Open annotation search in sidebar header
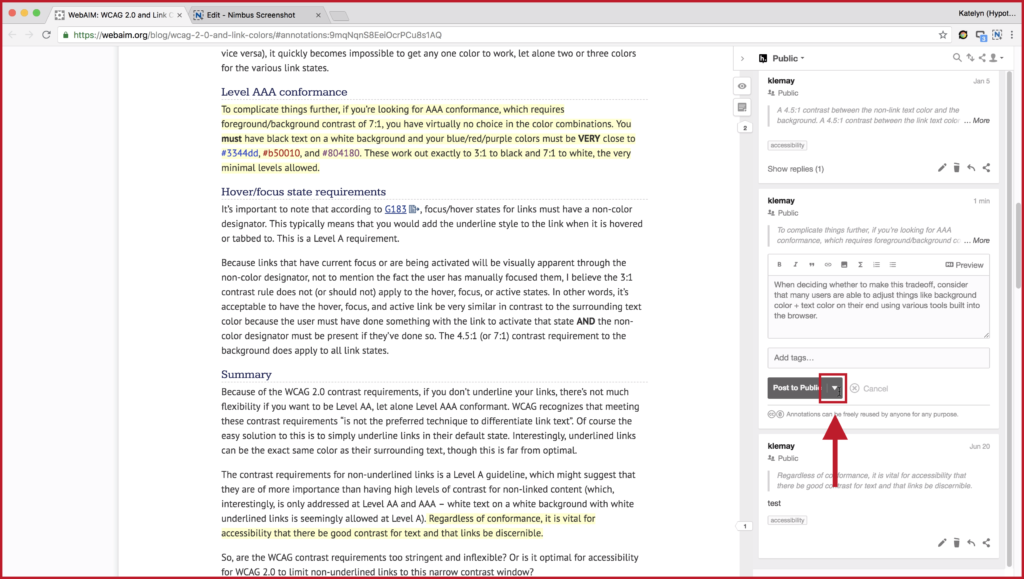Viewport: 1024px width, 579px height. (x=957, y=58)
